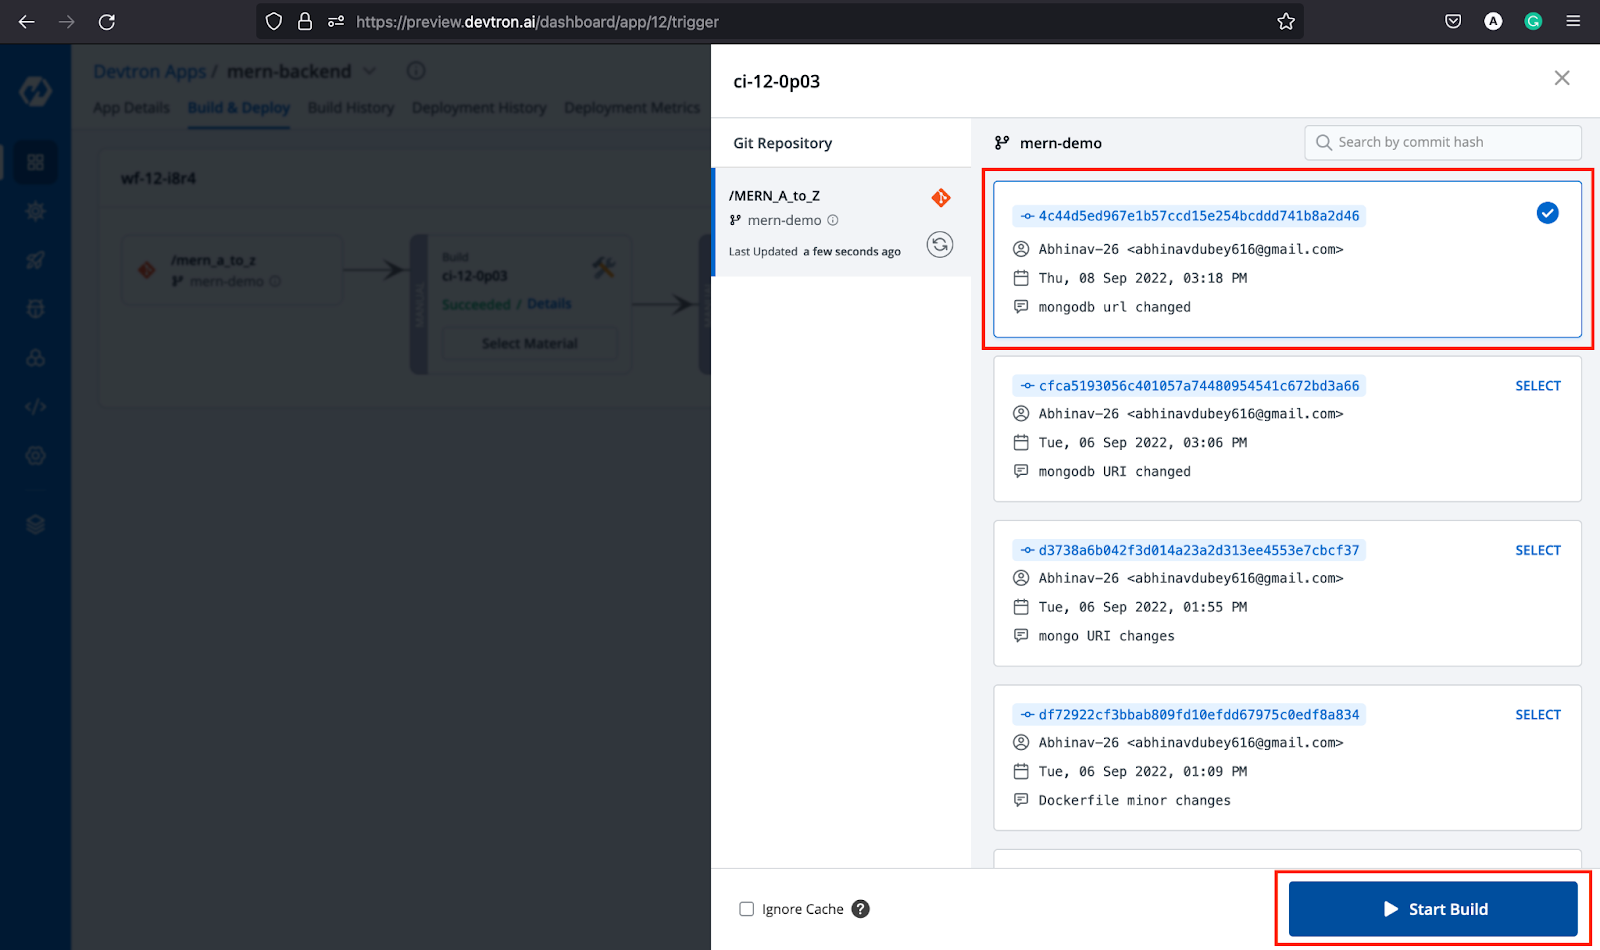This screenshot has width=1600, height=950.
Task: Open the rocket deploy icon in sidebar
Action: click(x=35, y=260)
